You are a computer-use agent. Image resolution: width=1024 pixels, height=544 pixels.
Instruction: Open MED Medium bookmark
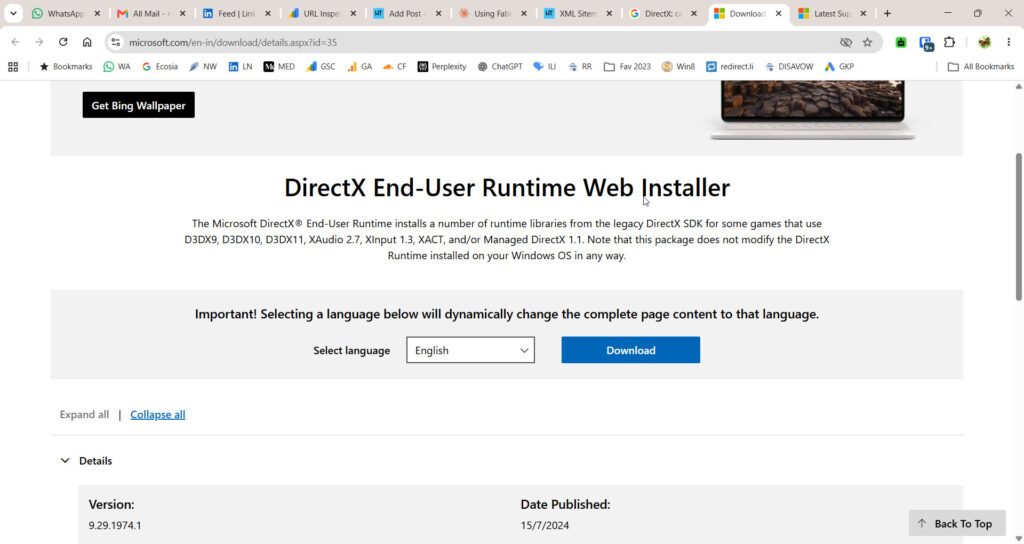click(279, 67)
